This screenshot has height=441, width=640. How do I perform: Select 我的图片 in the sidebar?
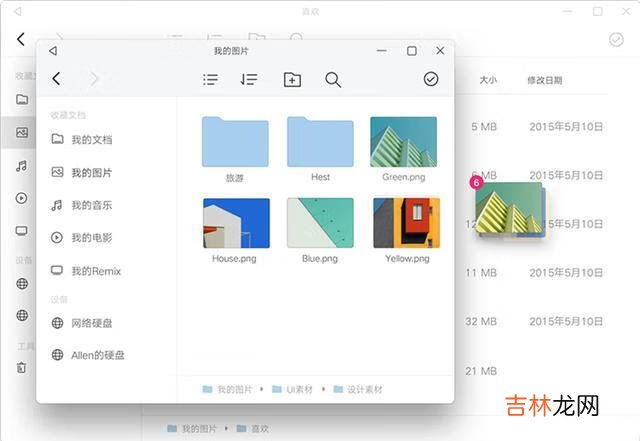point(90,172)
